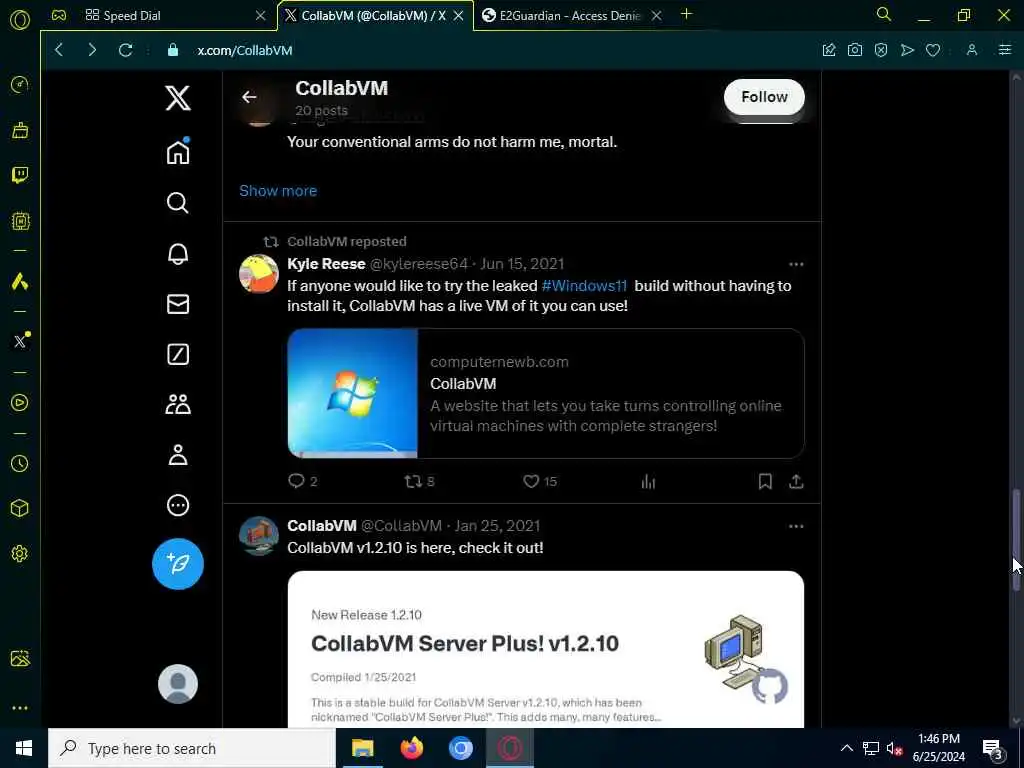Launch Firefox from taskbar
The image size is (1024, 768).
pos(411,748)
